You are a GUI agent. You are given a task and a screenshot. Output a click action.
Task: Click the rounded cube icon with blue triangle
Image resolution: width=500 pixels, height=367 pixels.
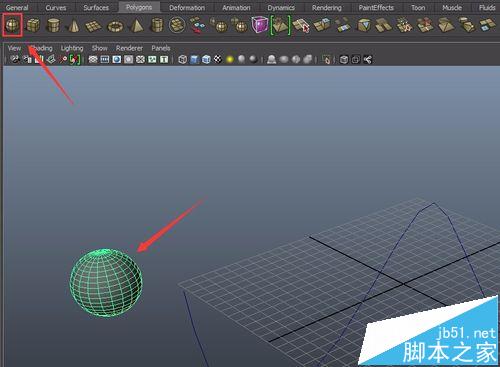pyautogui.click(x=364, y=25)
